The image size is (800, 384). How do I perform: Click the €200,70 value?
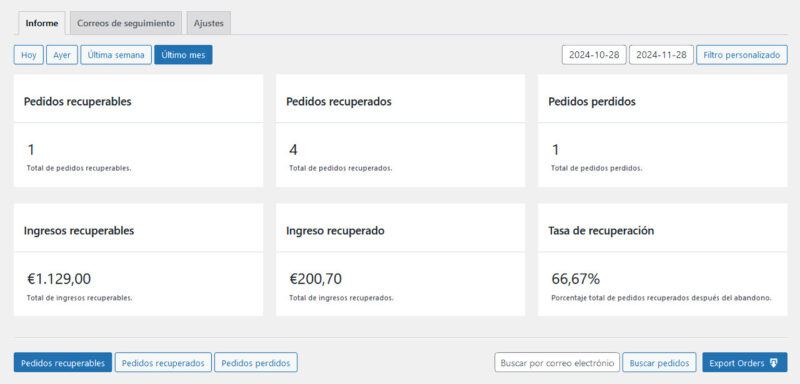click(x=316, y=279)
